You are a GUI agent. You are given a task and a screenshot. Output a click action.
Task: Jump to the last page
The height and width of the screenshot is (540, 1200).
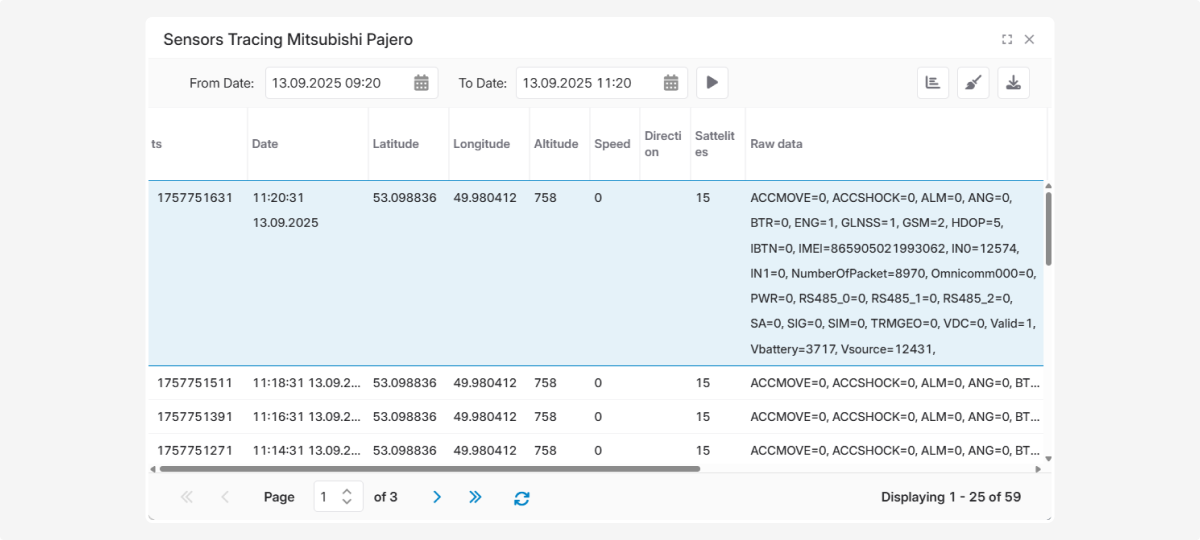(x=475, y=497)
